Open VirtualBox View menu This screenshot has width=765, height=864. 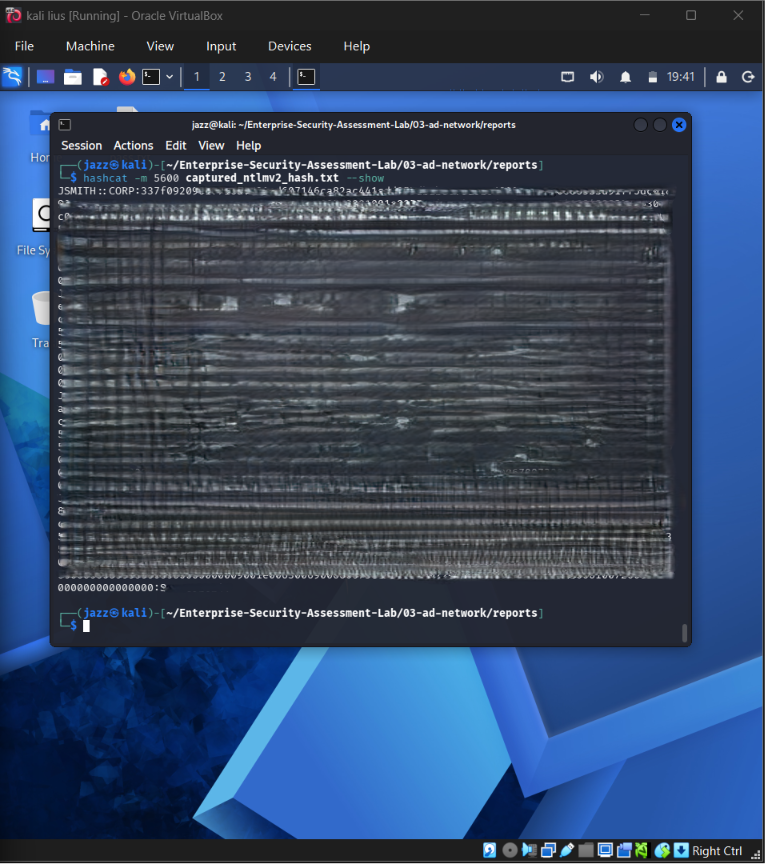pyautogui.click(x=160, y=46)
